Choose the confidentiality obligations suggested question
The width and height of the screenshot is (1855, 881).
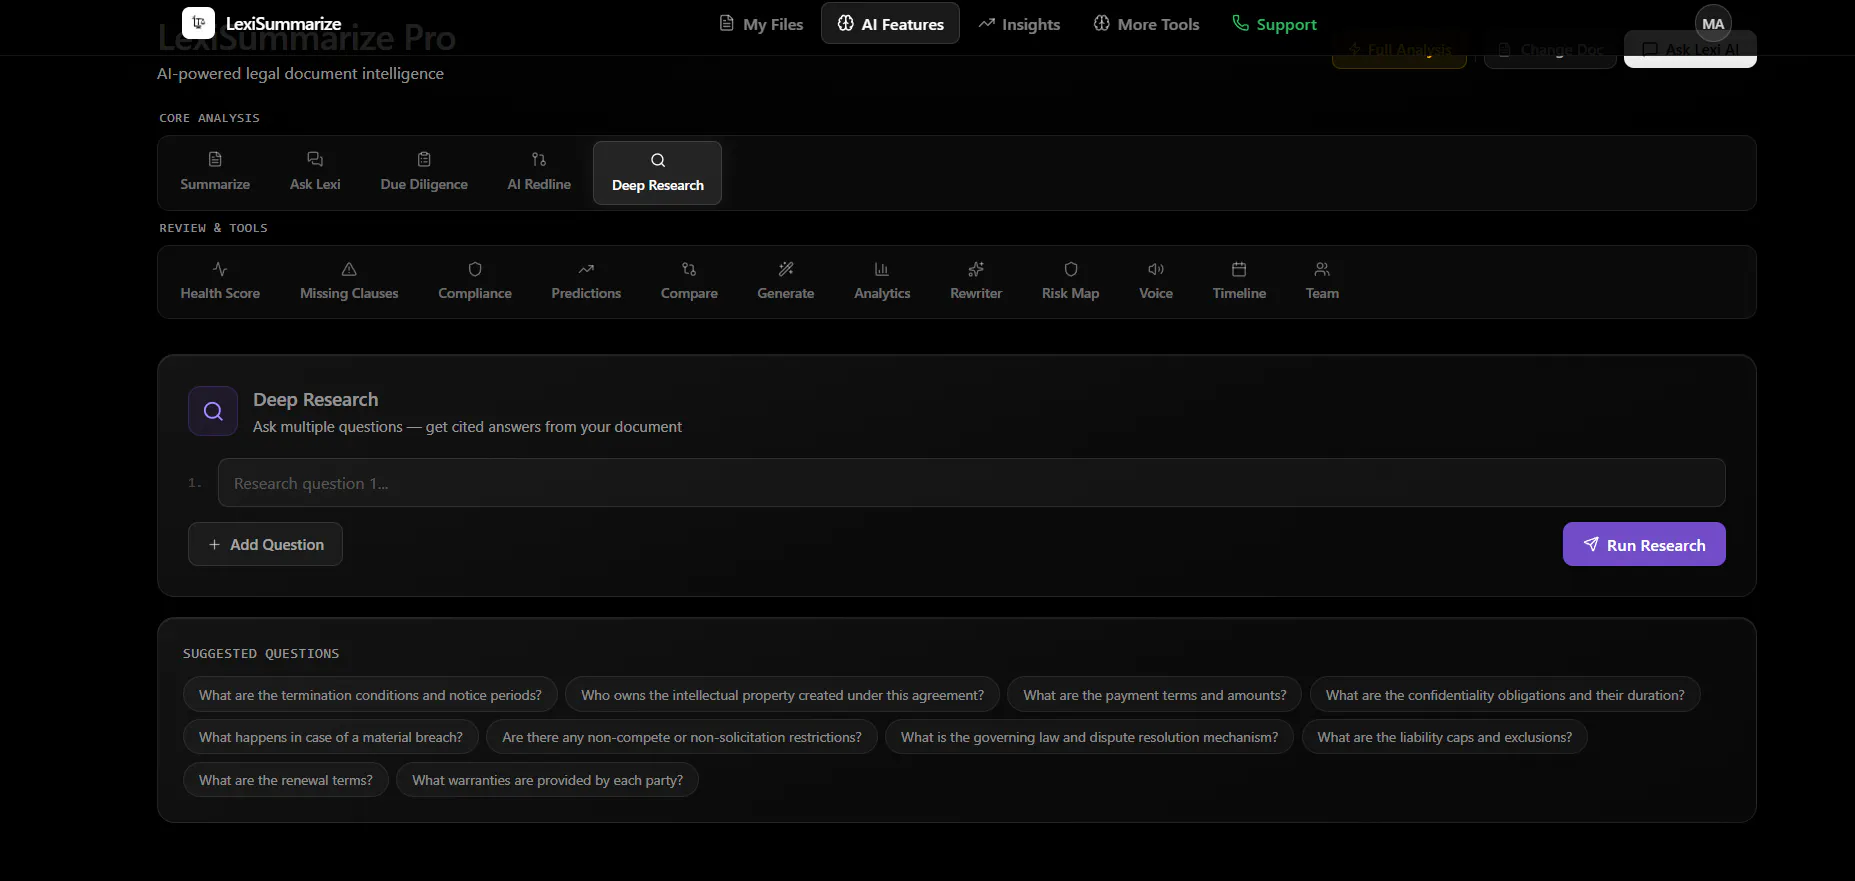[1505, 695]
